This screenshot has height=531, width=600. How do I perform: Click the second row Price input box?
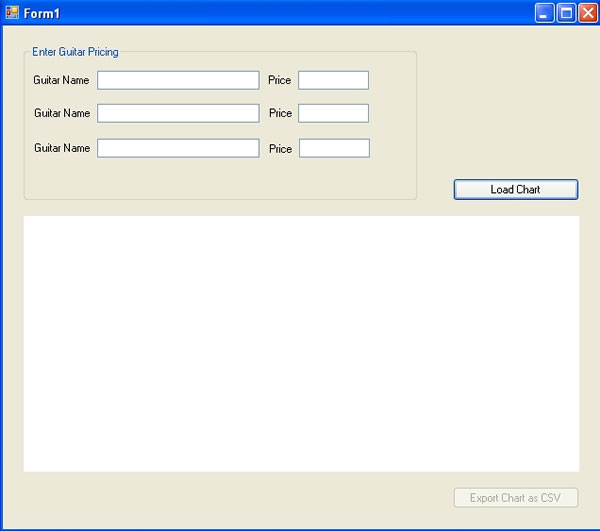click(333, 114)
